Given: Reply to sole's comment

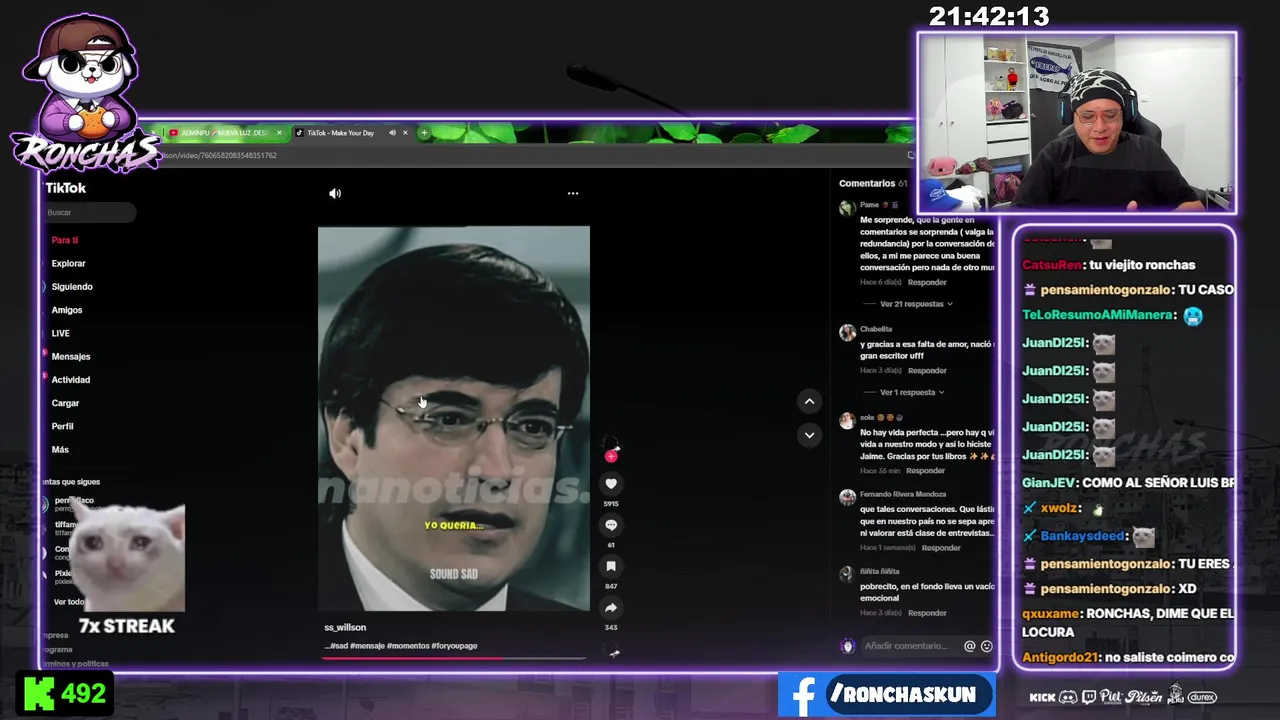Looking at the screenshot, I should (925, 471).
